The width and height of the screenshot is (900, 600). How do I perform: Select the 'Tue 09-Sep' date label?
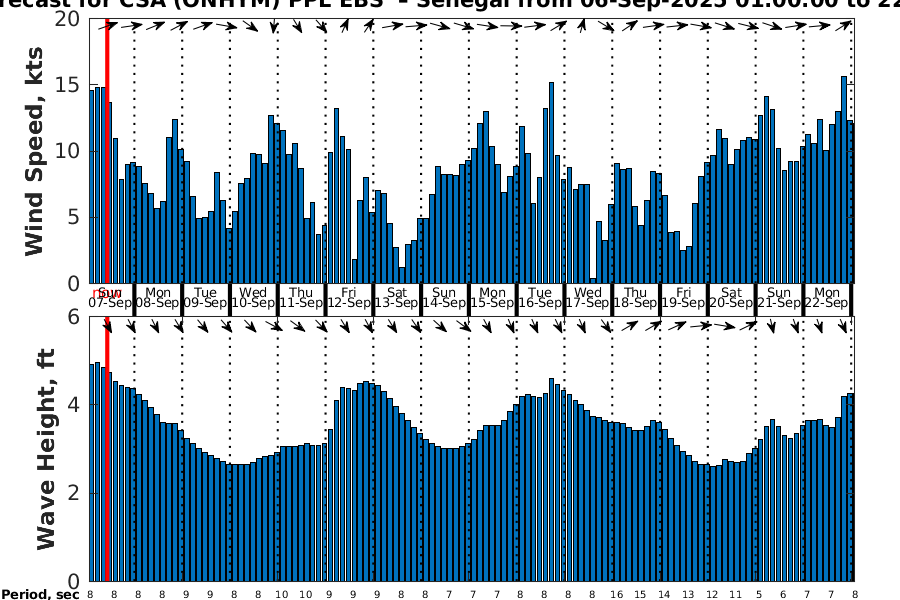(205, 297)
